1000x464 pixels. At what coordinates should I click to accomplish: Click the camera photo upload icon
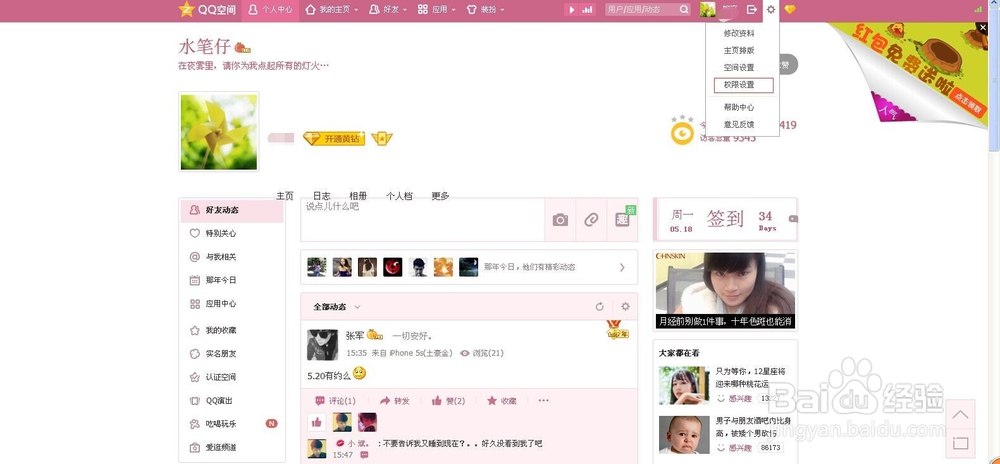[560, 220]
